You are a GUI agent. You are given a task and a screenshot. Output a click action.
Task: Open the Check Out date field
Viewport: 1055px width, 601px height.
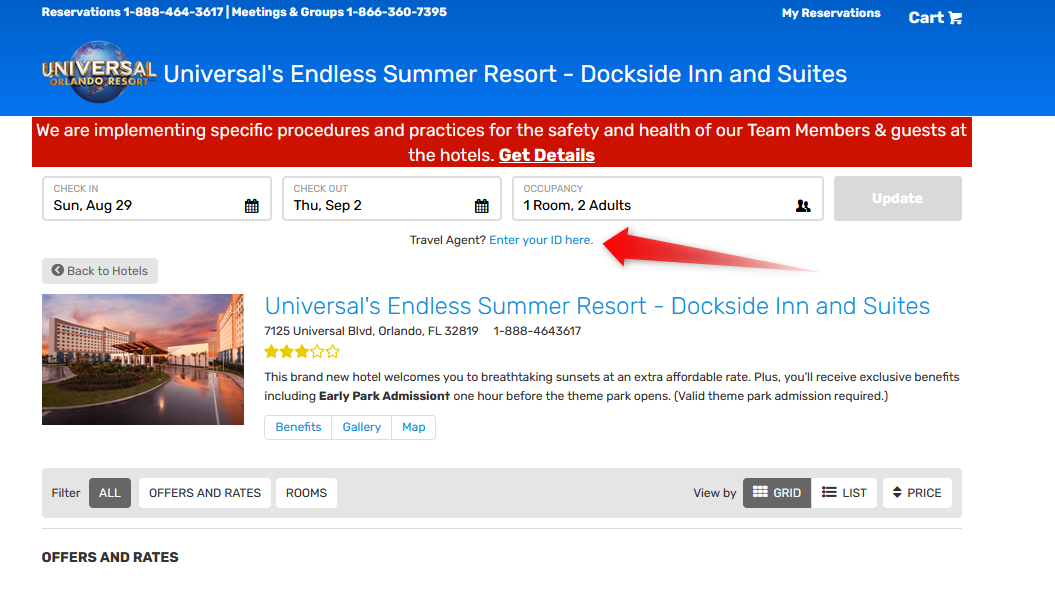[x=392, y=199]
